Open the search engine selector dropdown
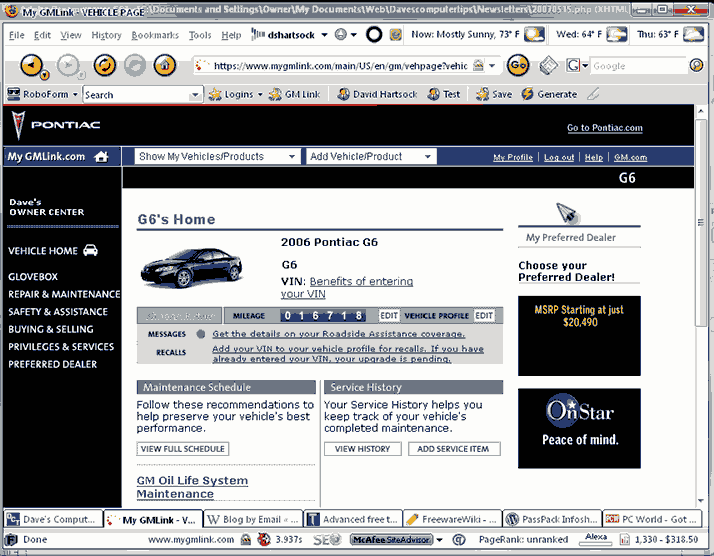Image resolution: width=714 pixels, height=556 pixels. coord(585,66)
